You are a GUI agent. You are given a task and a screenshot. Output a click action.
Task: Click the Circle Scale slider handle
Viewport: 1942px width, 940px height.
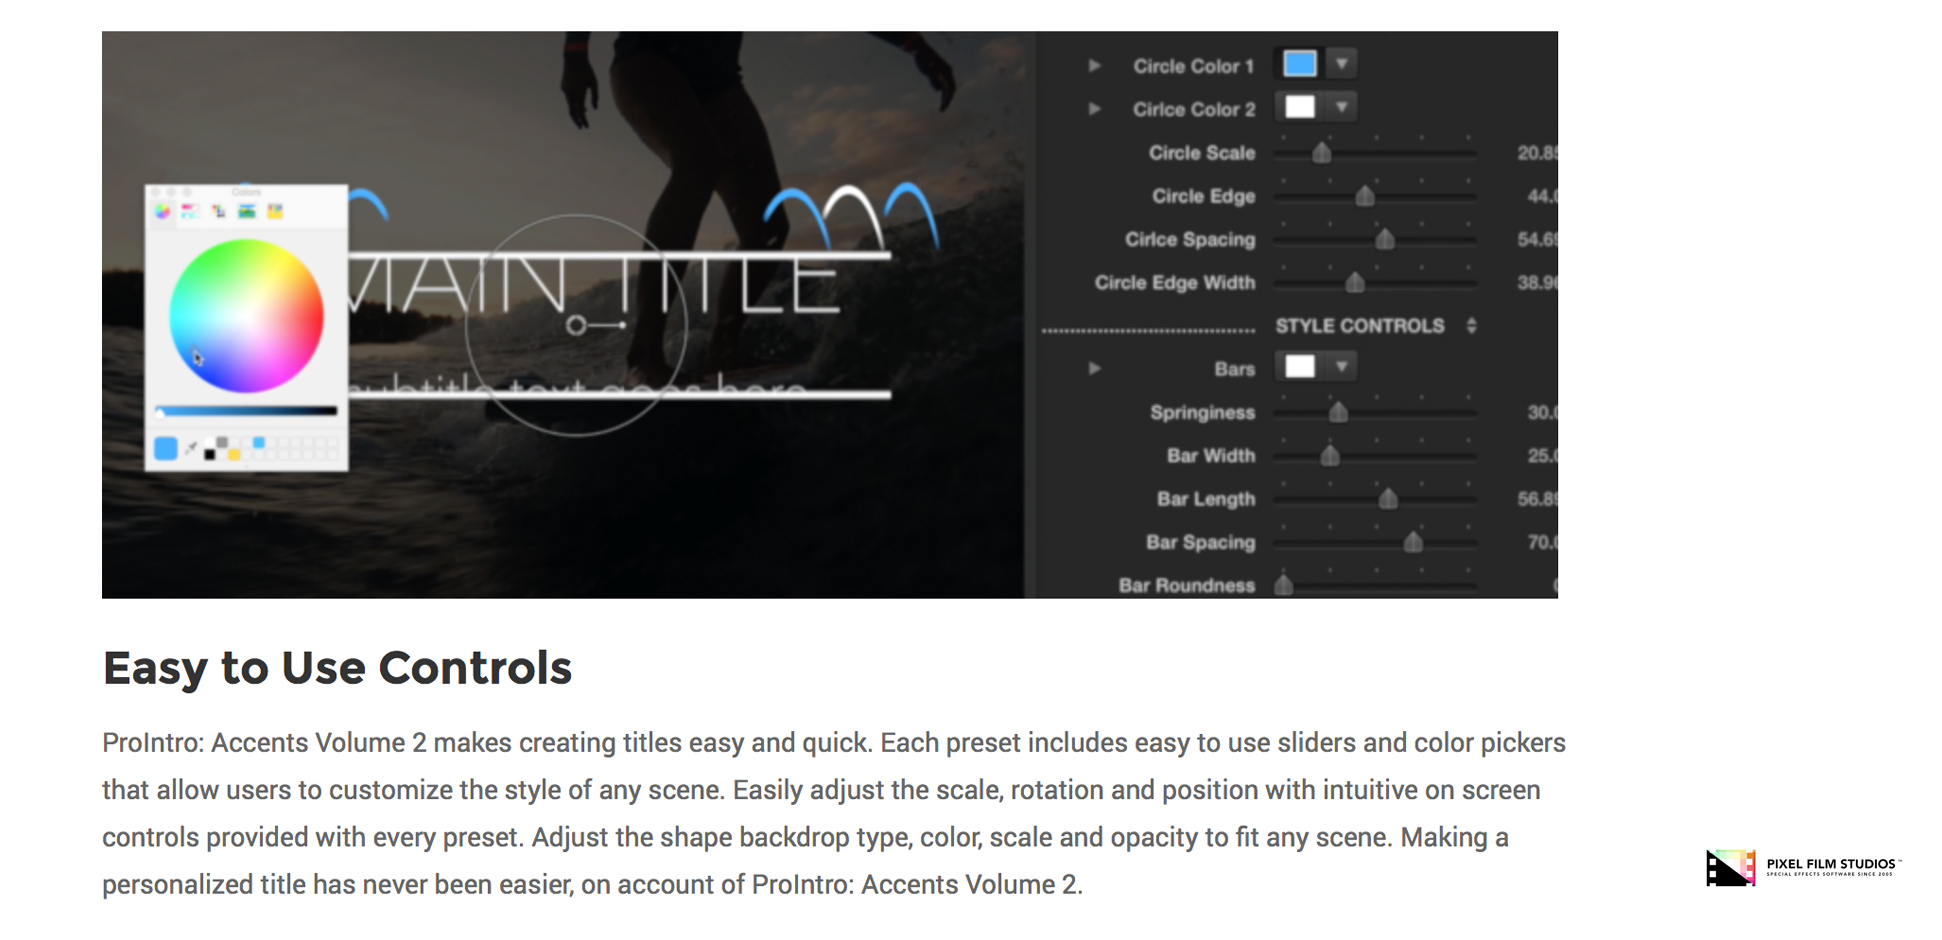1322,152
